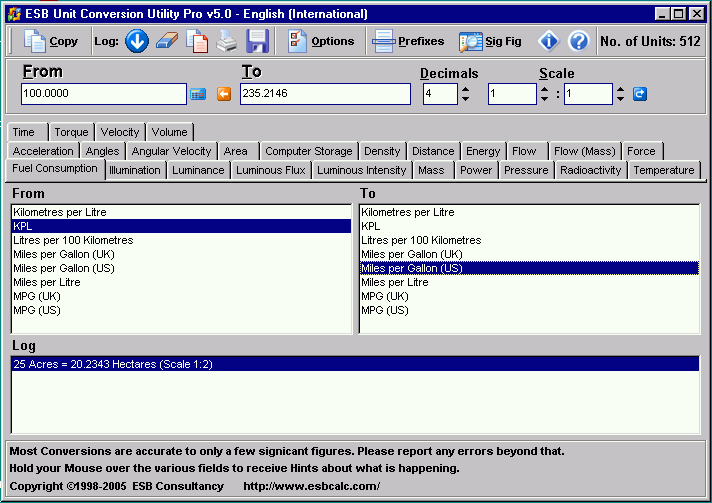Select the Temperature tab
The width and height of the screenshot is (712, 503).
click(664, 170)
